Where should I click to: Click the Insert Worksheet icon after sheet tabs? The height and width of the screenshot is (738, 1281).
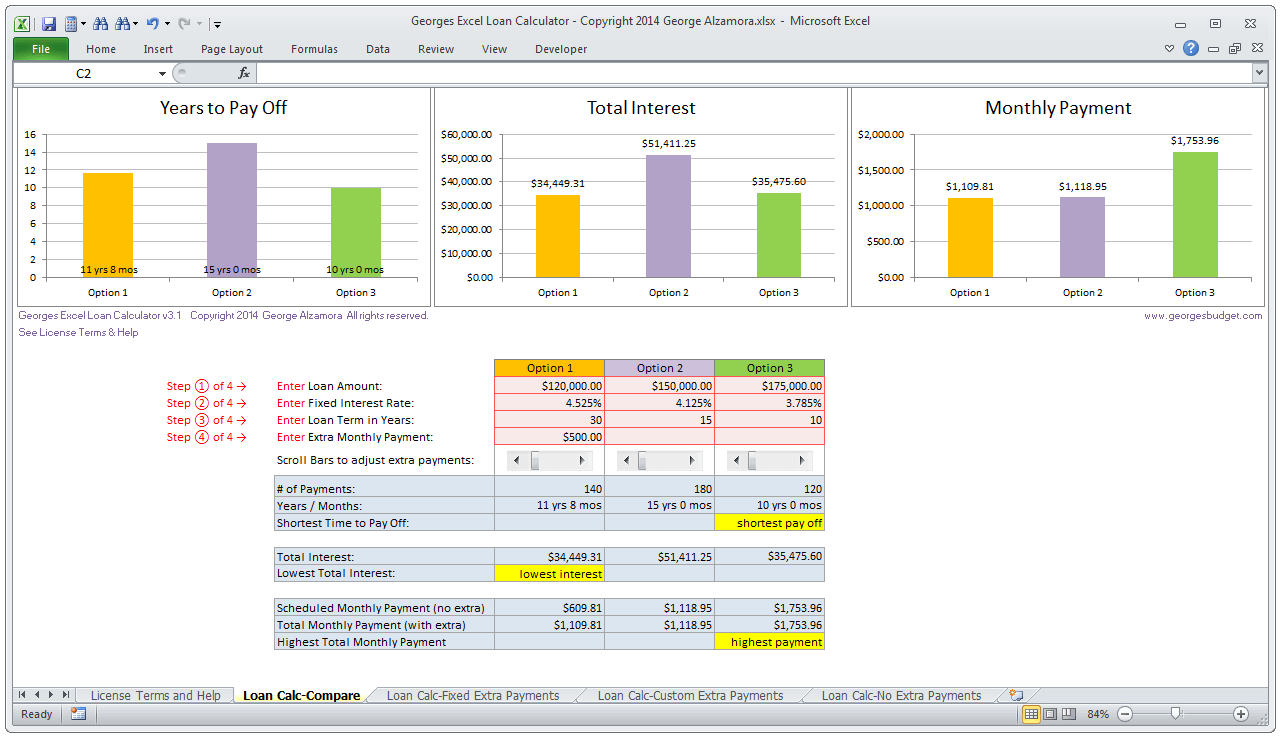click(x=1016, y=695)
